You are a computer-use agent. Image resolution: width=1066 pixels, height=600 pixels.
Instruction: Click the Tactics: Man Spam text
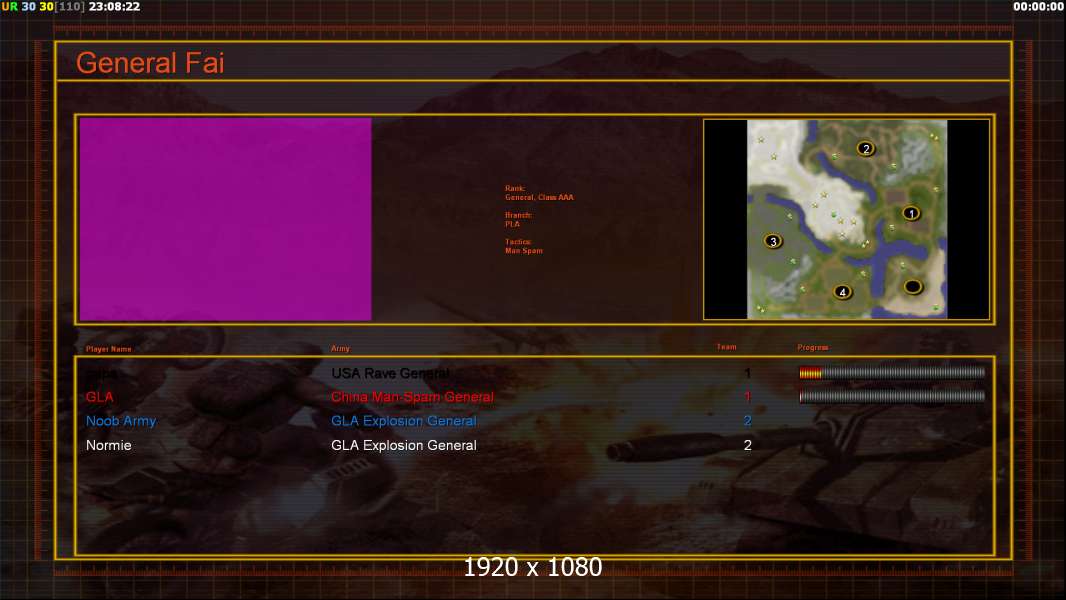pos(523,246)
